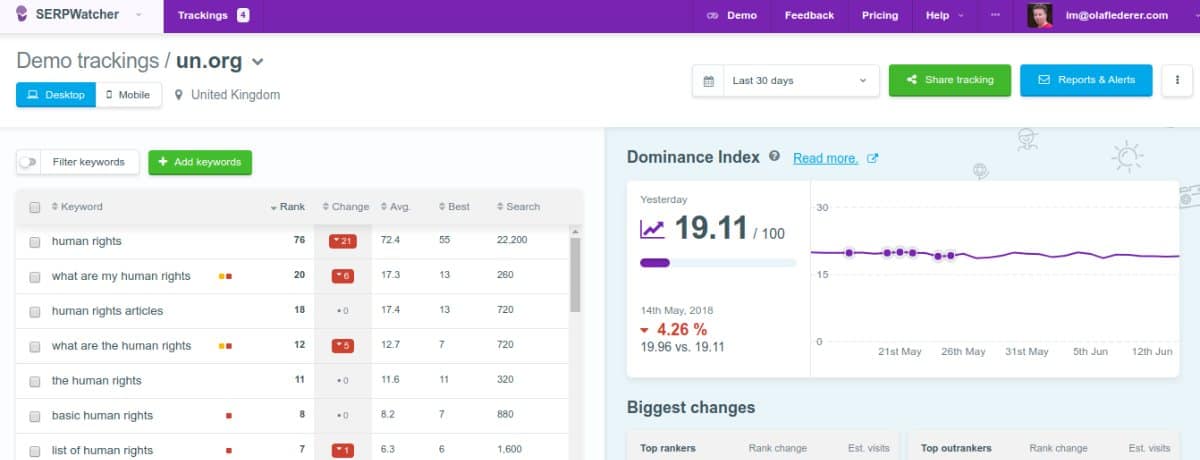This screenshot has width=1200, height=460.
Task: Click the red -6 change badge
Action: pos(343,276)
